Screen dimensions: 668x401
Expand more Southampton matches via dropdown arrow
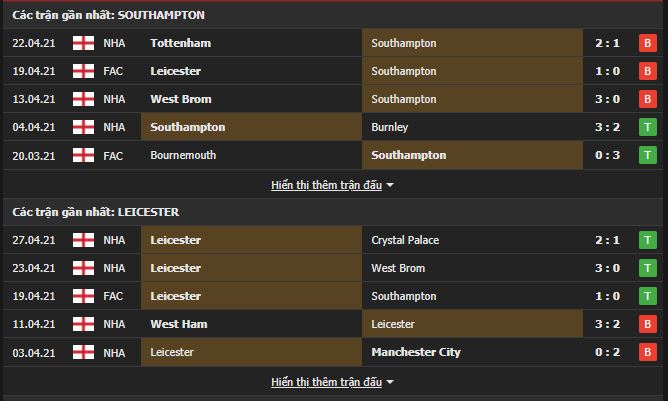[390, 185]
